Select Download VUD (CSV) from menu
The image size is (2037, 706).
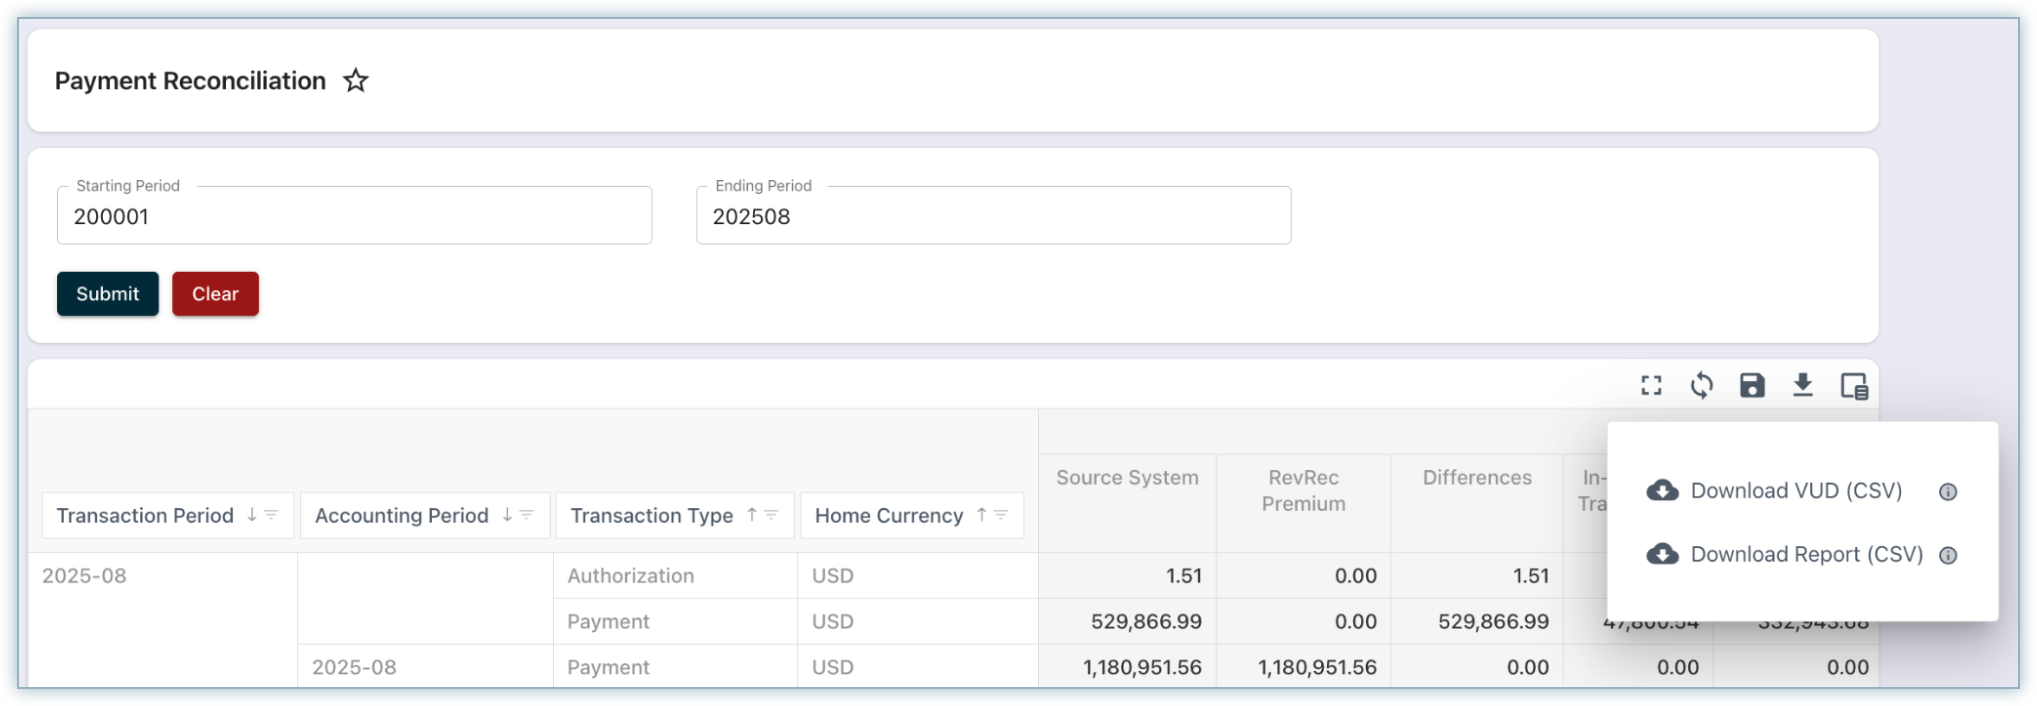click(x=1795, y=491)
